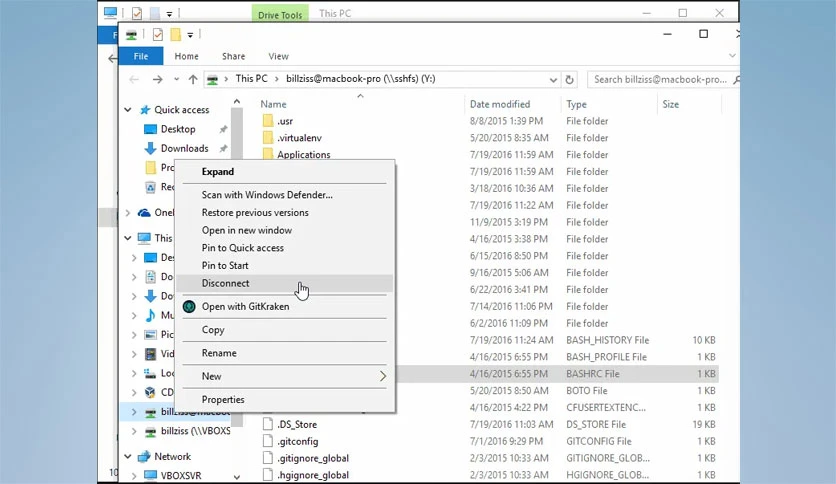The width and height of the screenshot is (836, 484).
Task: Select the .gitconfig file
Action: [x=298, y=441]
